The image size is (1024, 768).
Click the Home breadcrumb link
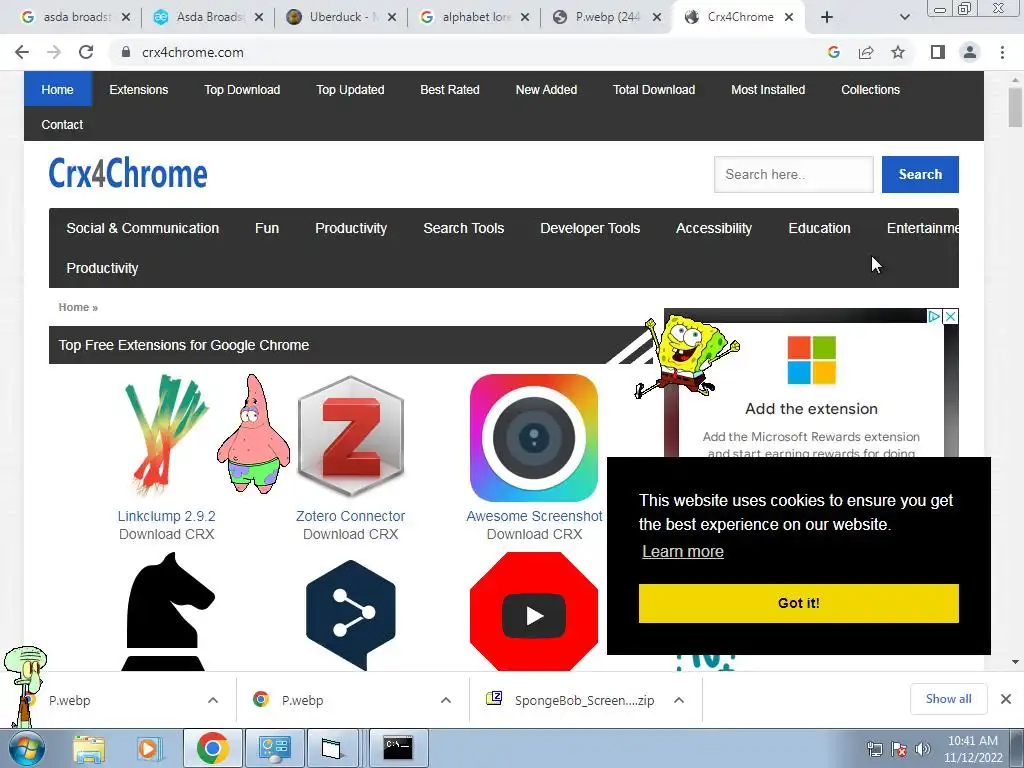74,307
